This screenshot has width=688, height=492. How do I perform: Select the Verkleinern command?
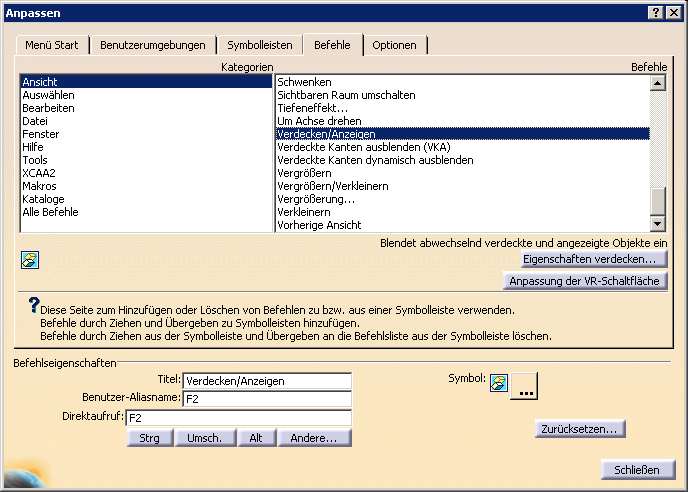pyautogui.click(x=462, y=212)
